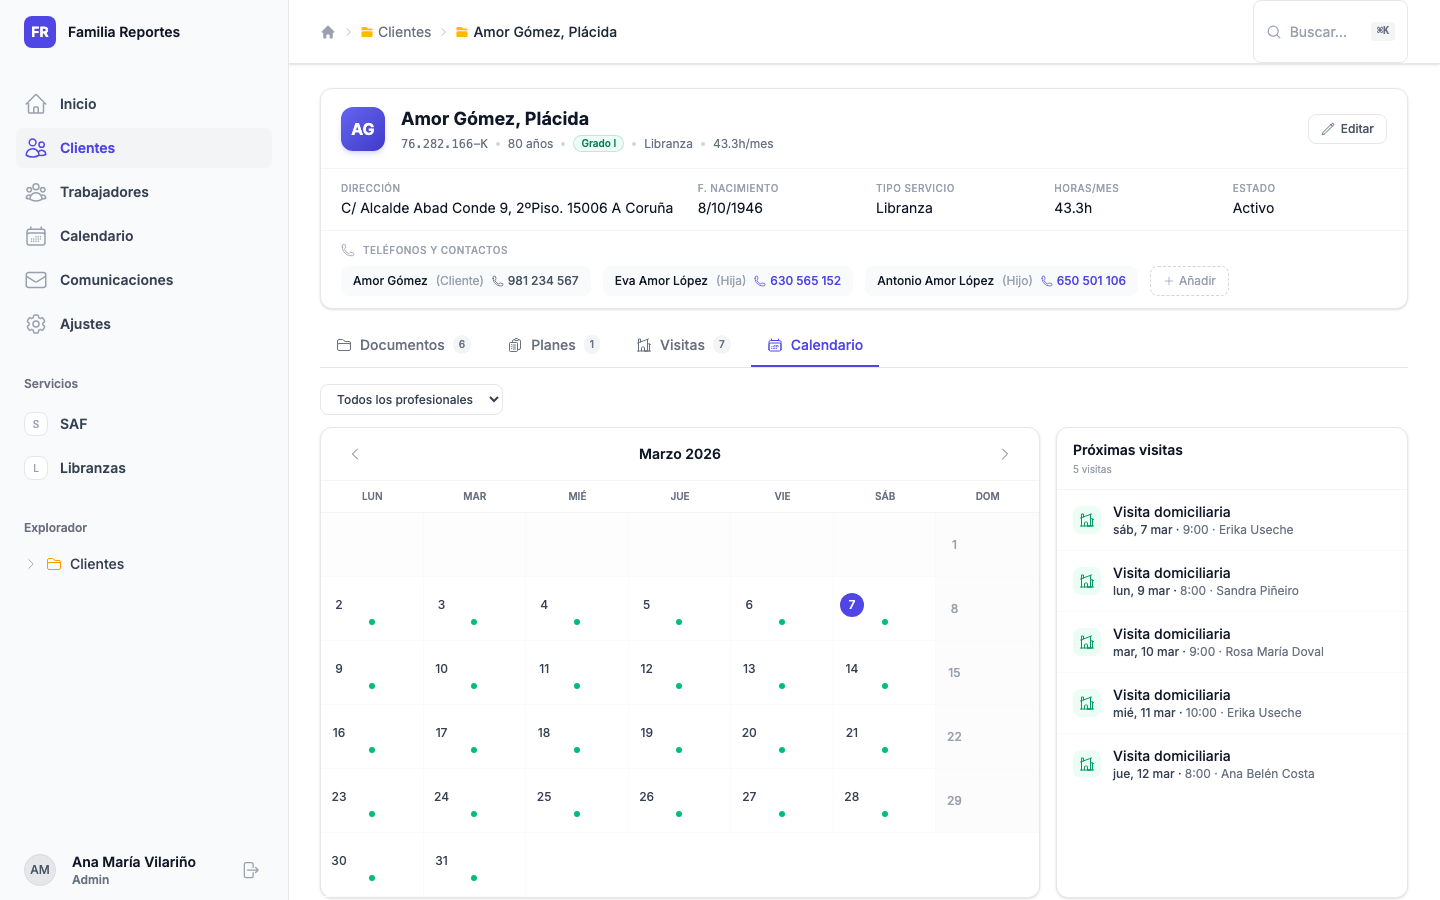The width and height of the screenshot is (1440, 900).
Task: Open Ajustes settings in sidebar
Action: (85, 324)
